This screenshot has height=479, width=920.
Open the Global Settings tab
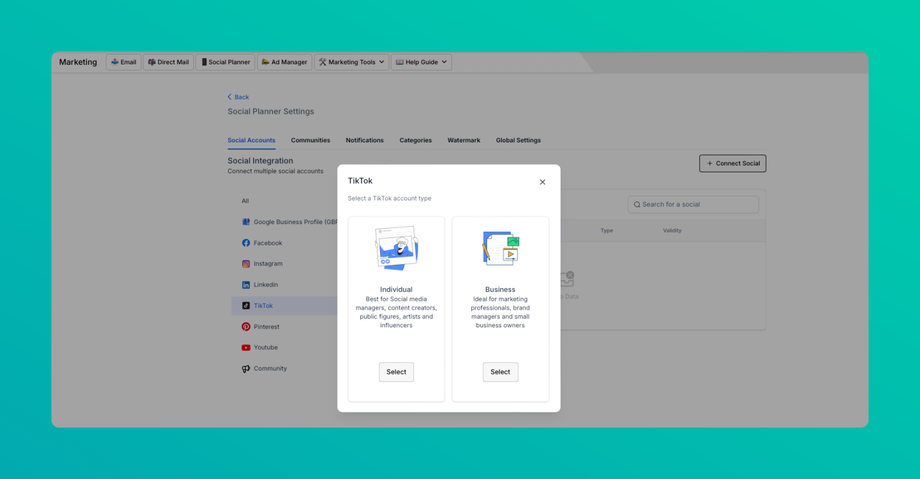coord(518,140)
